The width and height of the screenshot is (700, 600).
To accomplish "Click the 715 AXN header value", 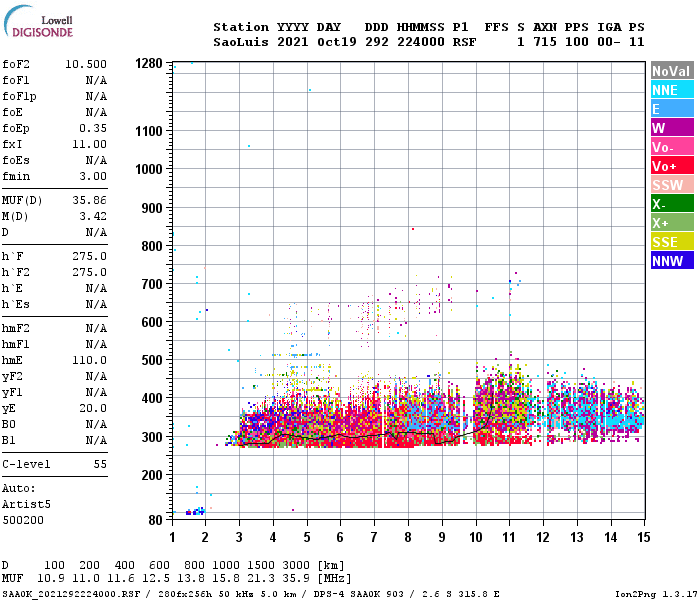I will pyautogui.click(x=545, y=42).
